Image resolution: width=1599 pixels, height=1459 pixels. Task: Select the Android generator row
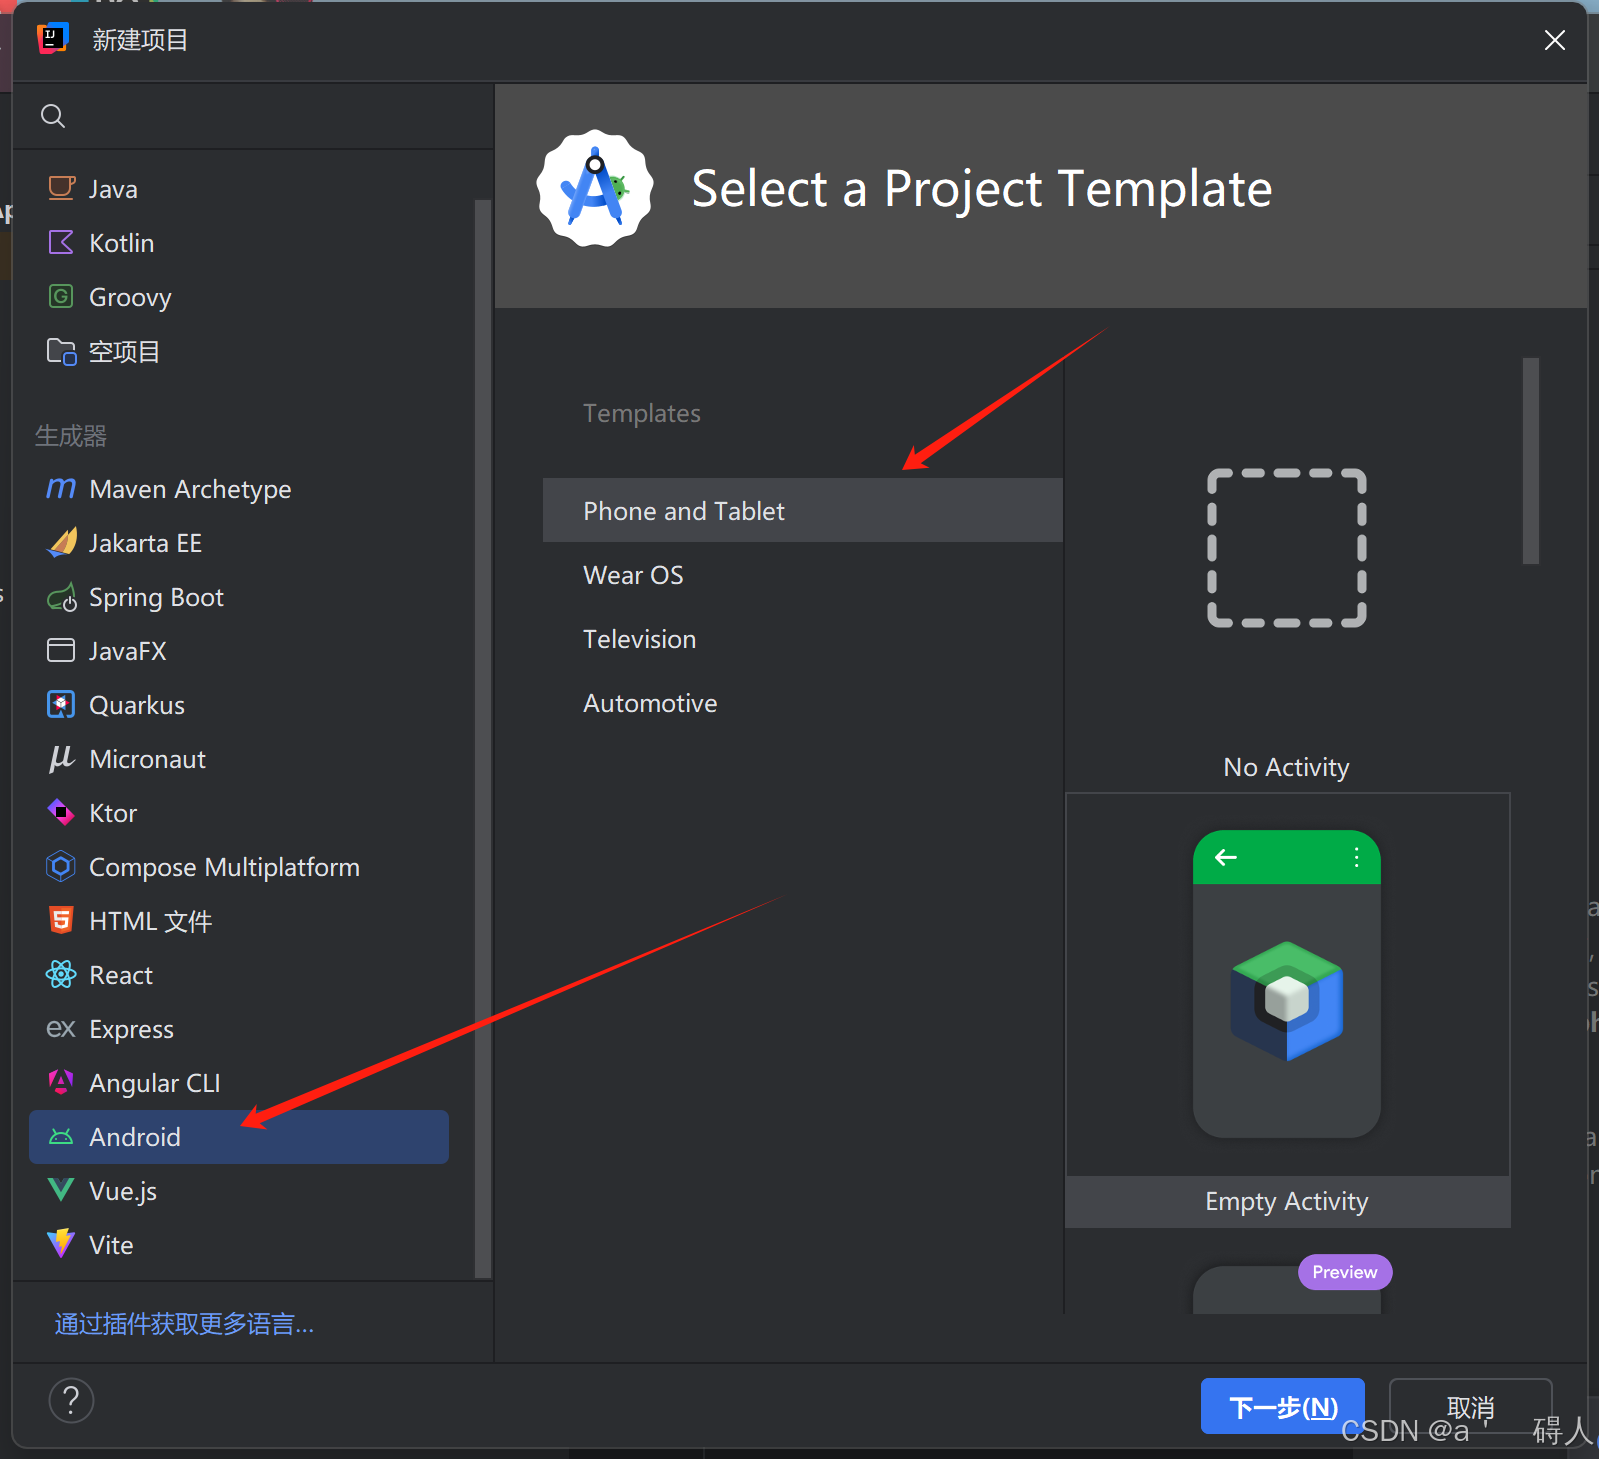(x=239, y=1137)
